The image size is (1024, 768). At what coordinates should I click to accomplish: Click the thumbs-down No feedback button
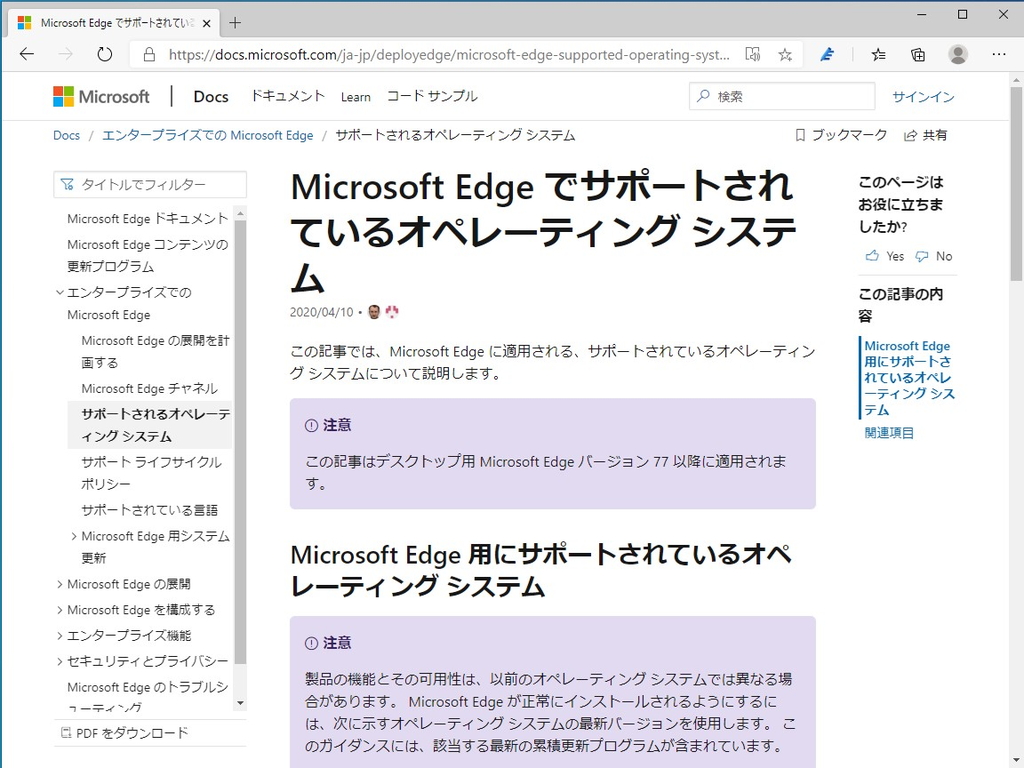click(x=934, y=256)
